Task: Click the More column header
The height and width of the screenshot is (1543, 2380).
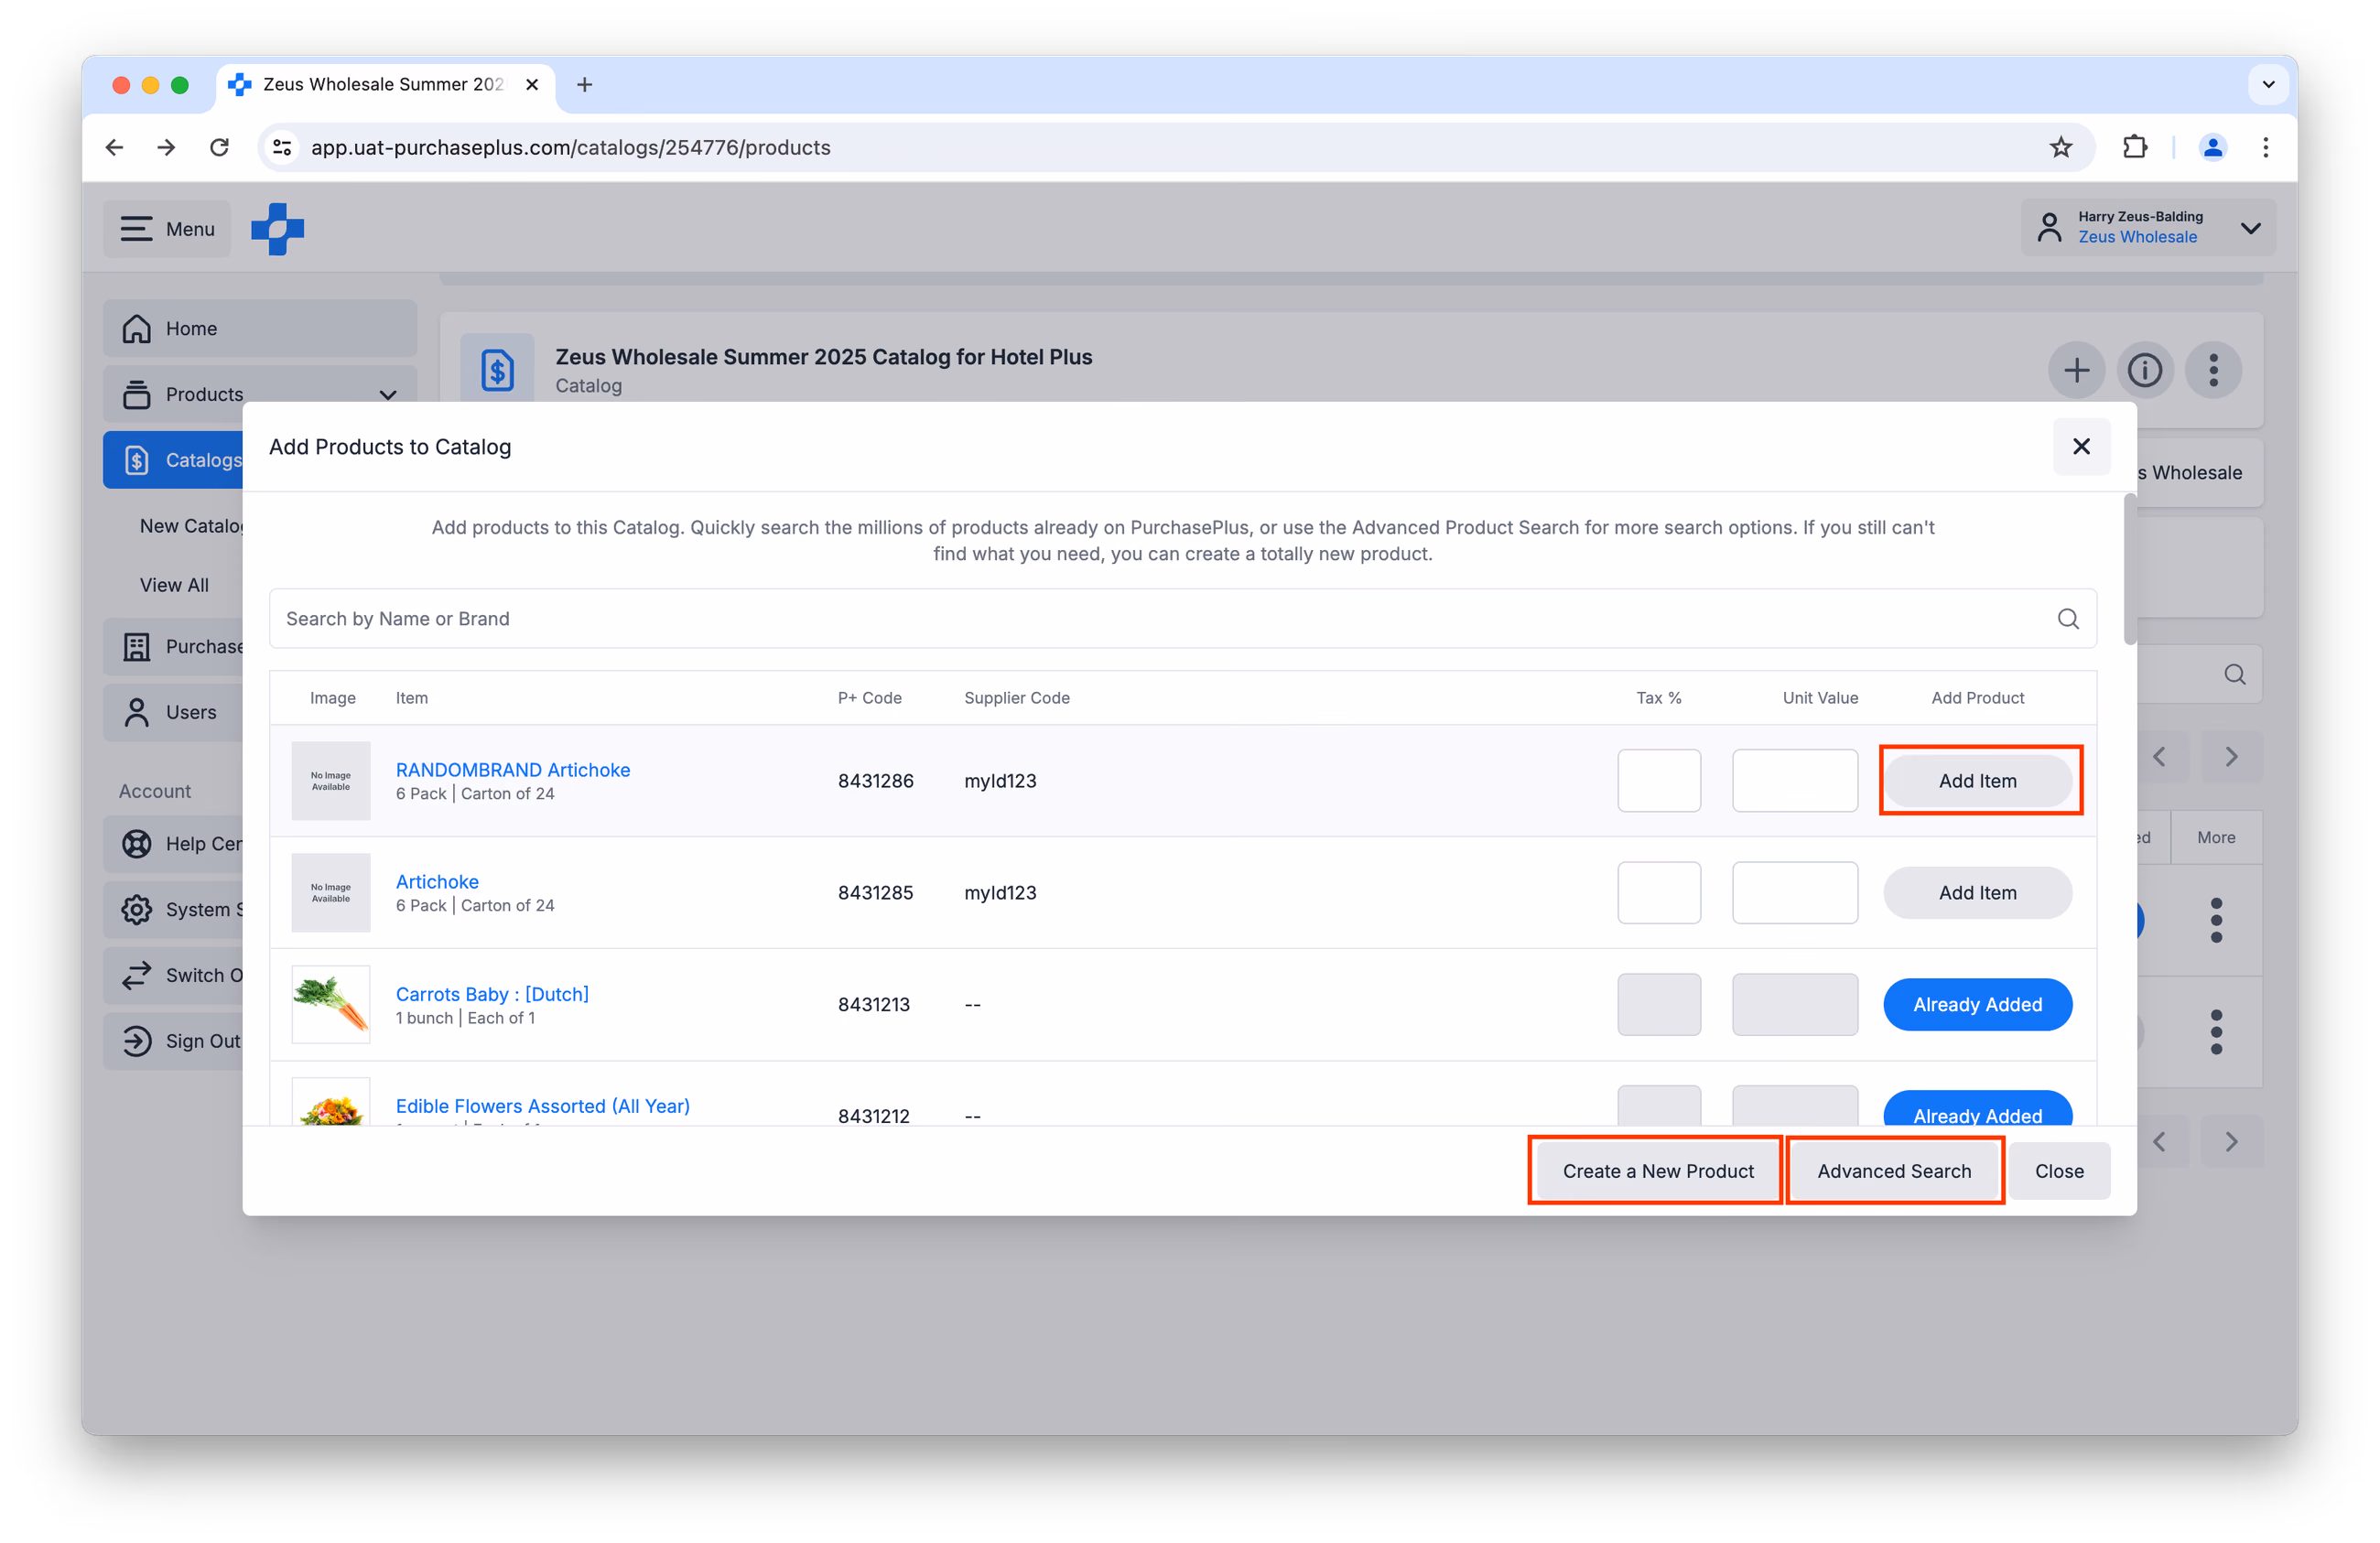Action: (x=2216, y=838)
